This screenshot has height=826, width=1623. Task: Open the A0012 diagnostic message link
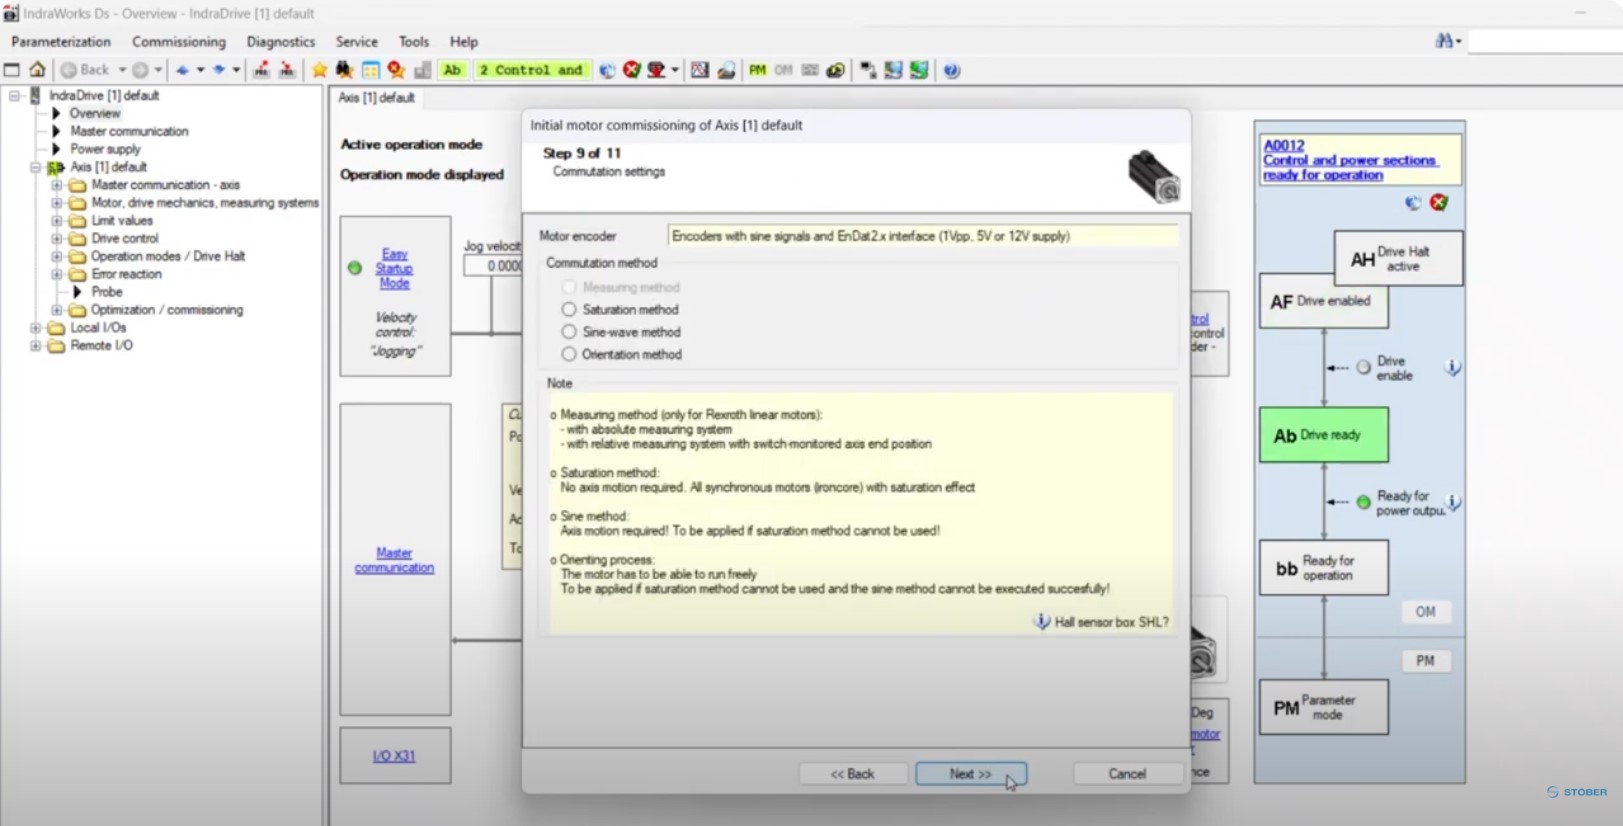coord(1350,160)
